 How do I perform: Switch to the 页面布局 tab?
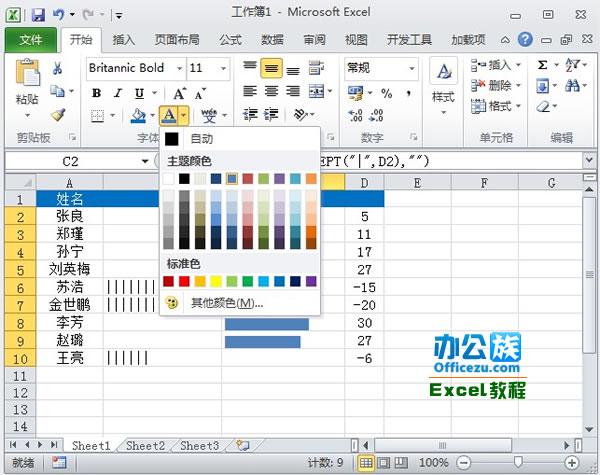coord(177,40)
